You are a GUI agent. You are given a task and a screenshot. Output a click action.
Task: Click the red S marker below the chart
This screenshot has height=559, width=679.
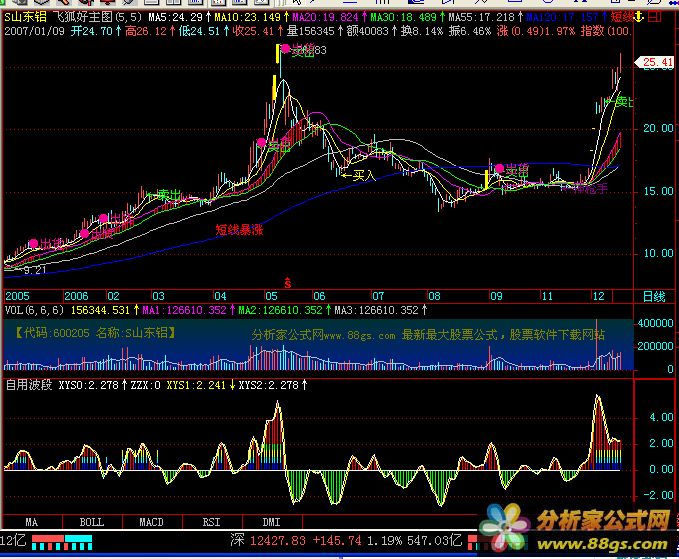288,282
